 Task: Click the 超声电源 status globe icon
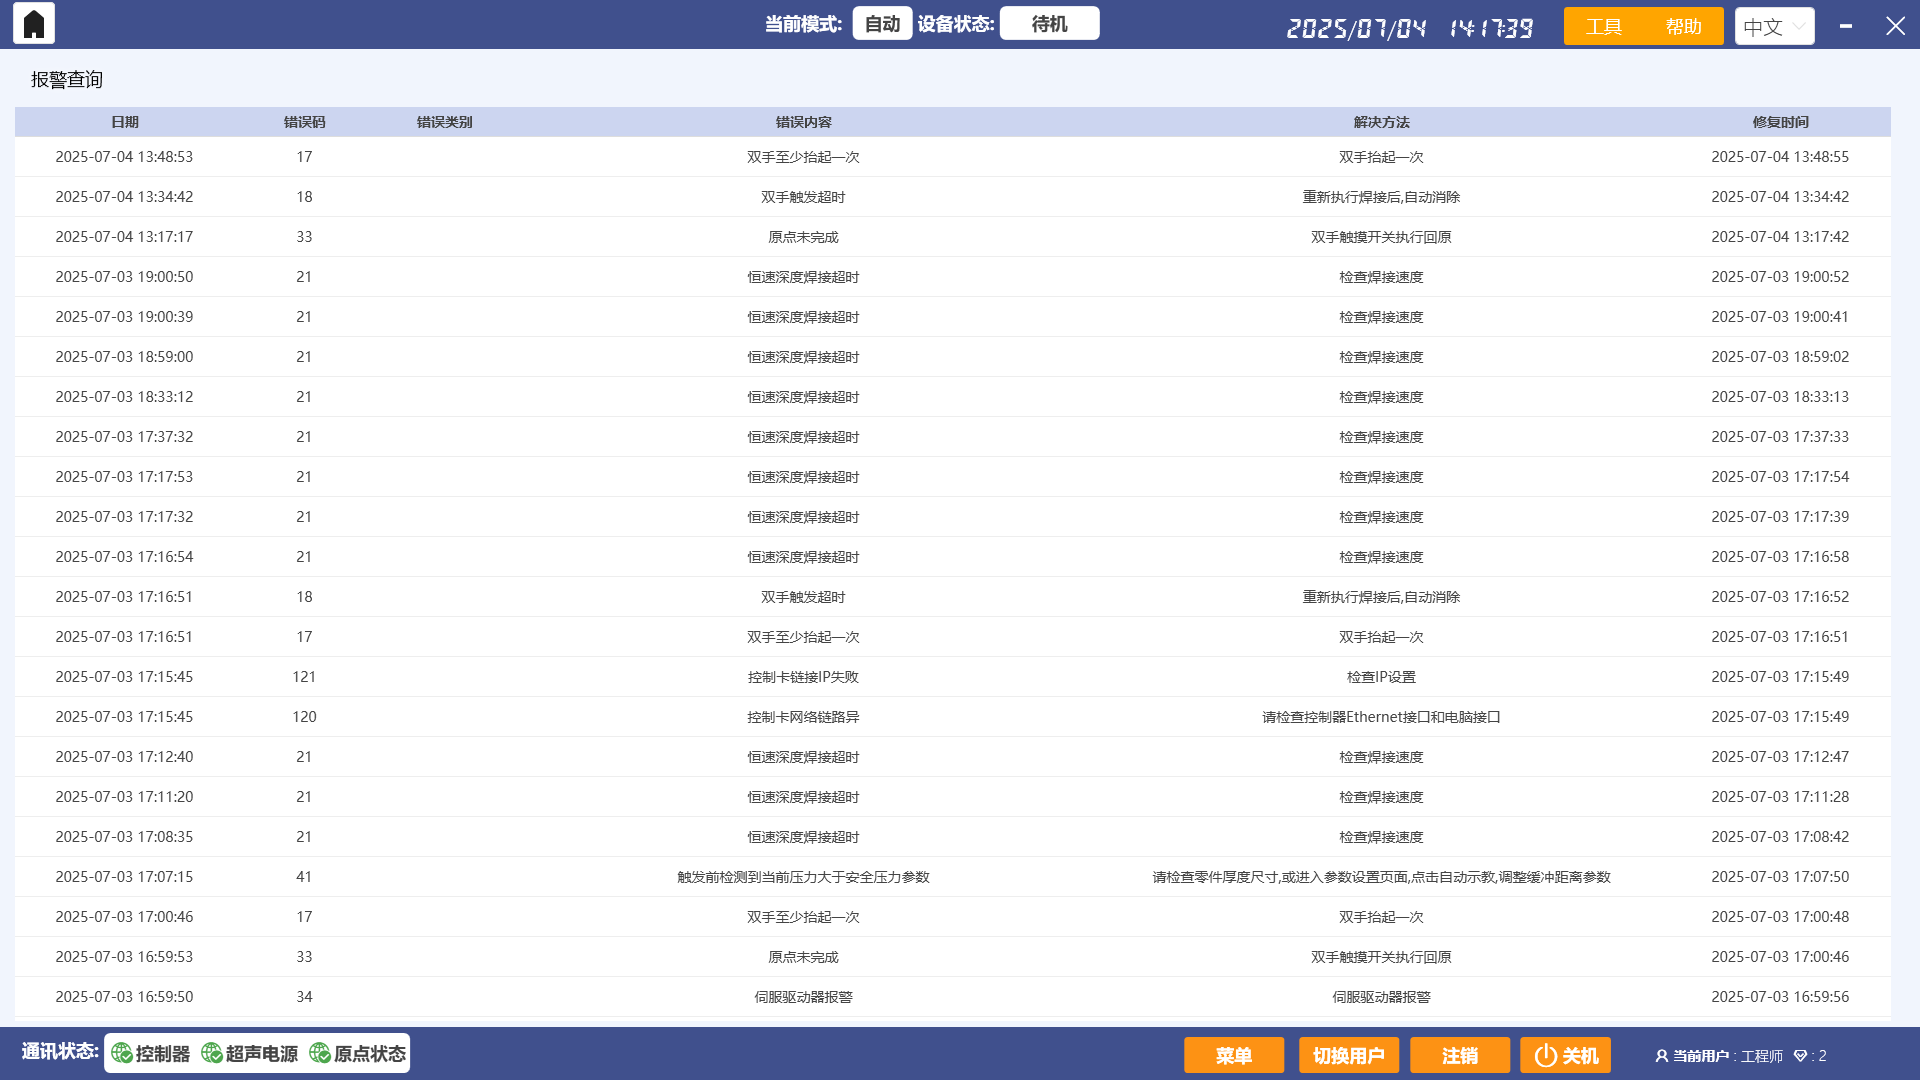click(x=212, y=1053)
